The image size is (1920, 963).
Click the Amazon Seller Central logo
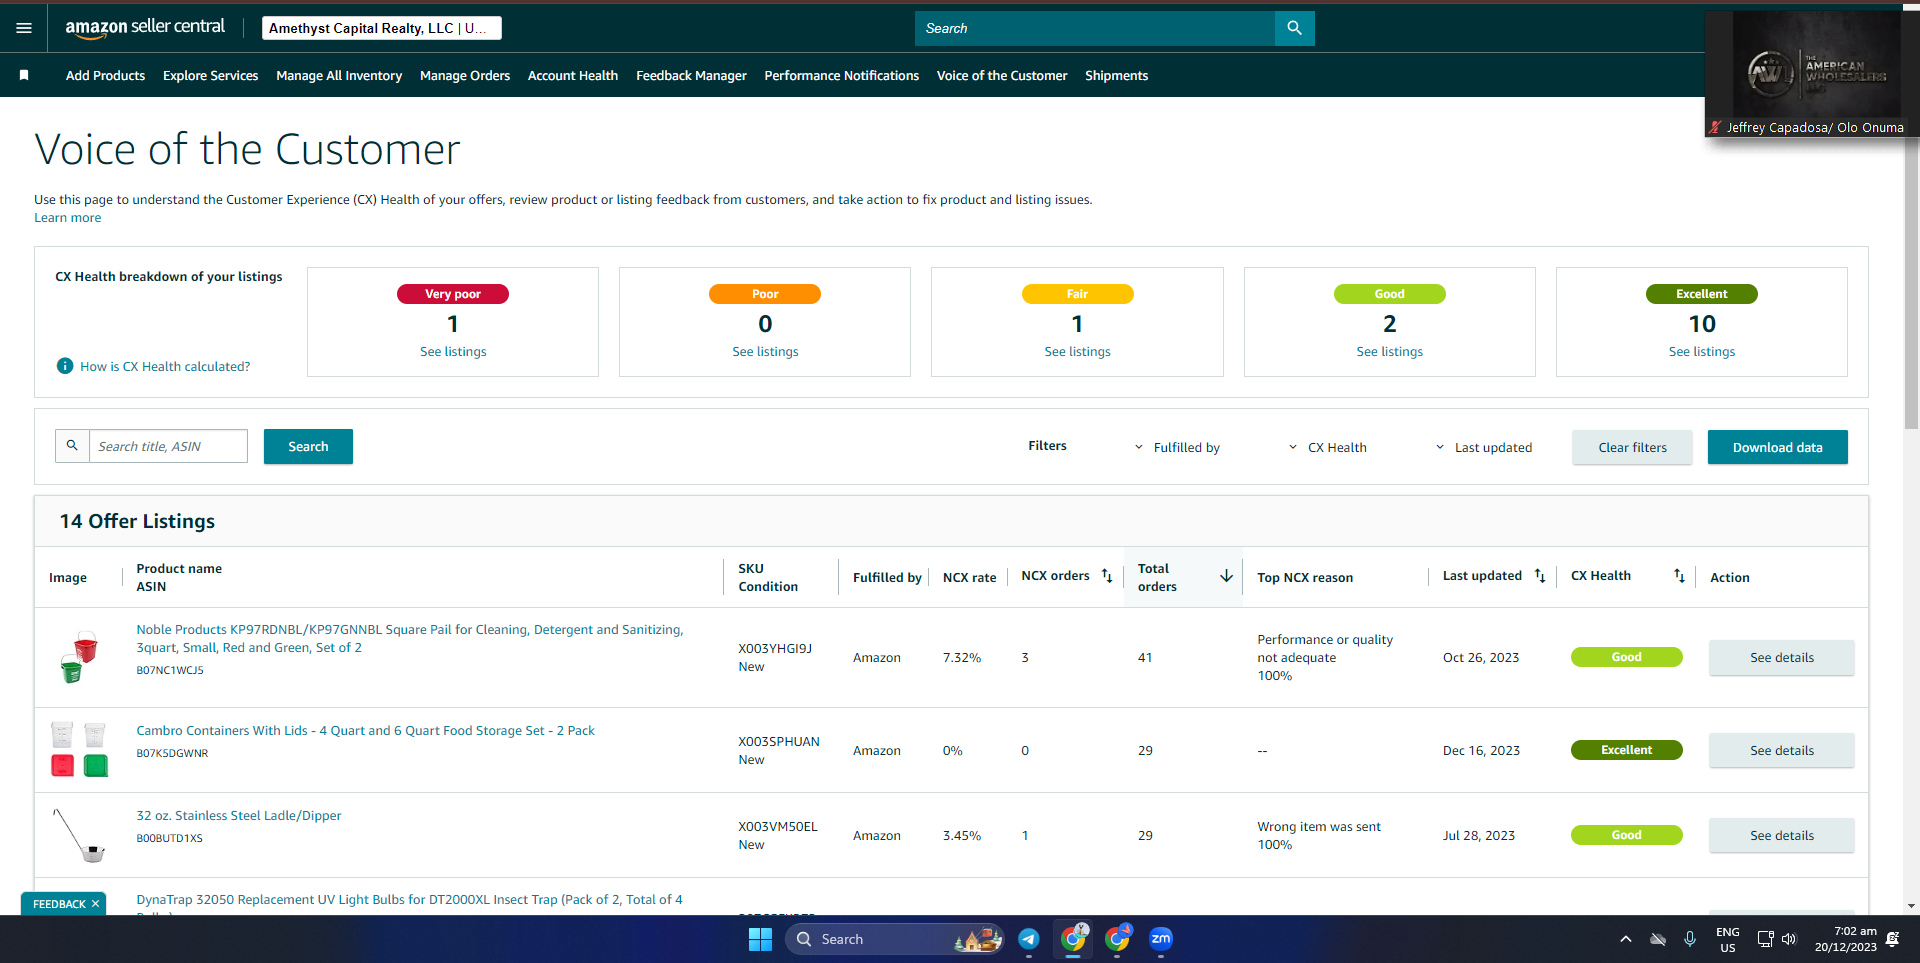[x=145, y=28]
